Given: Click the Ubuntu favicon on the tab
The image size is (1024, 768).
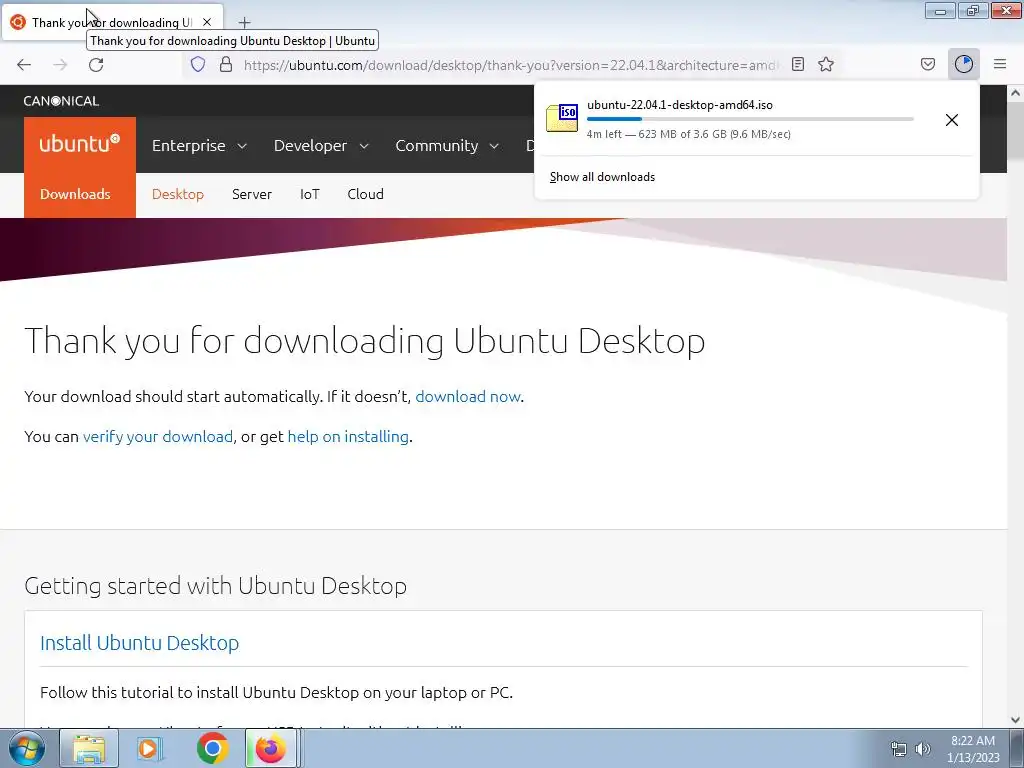Looking at the screenshot, I should [x=18, y=22].
